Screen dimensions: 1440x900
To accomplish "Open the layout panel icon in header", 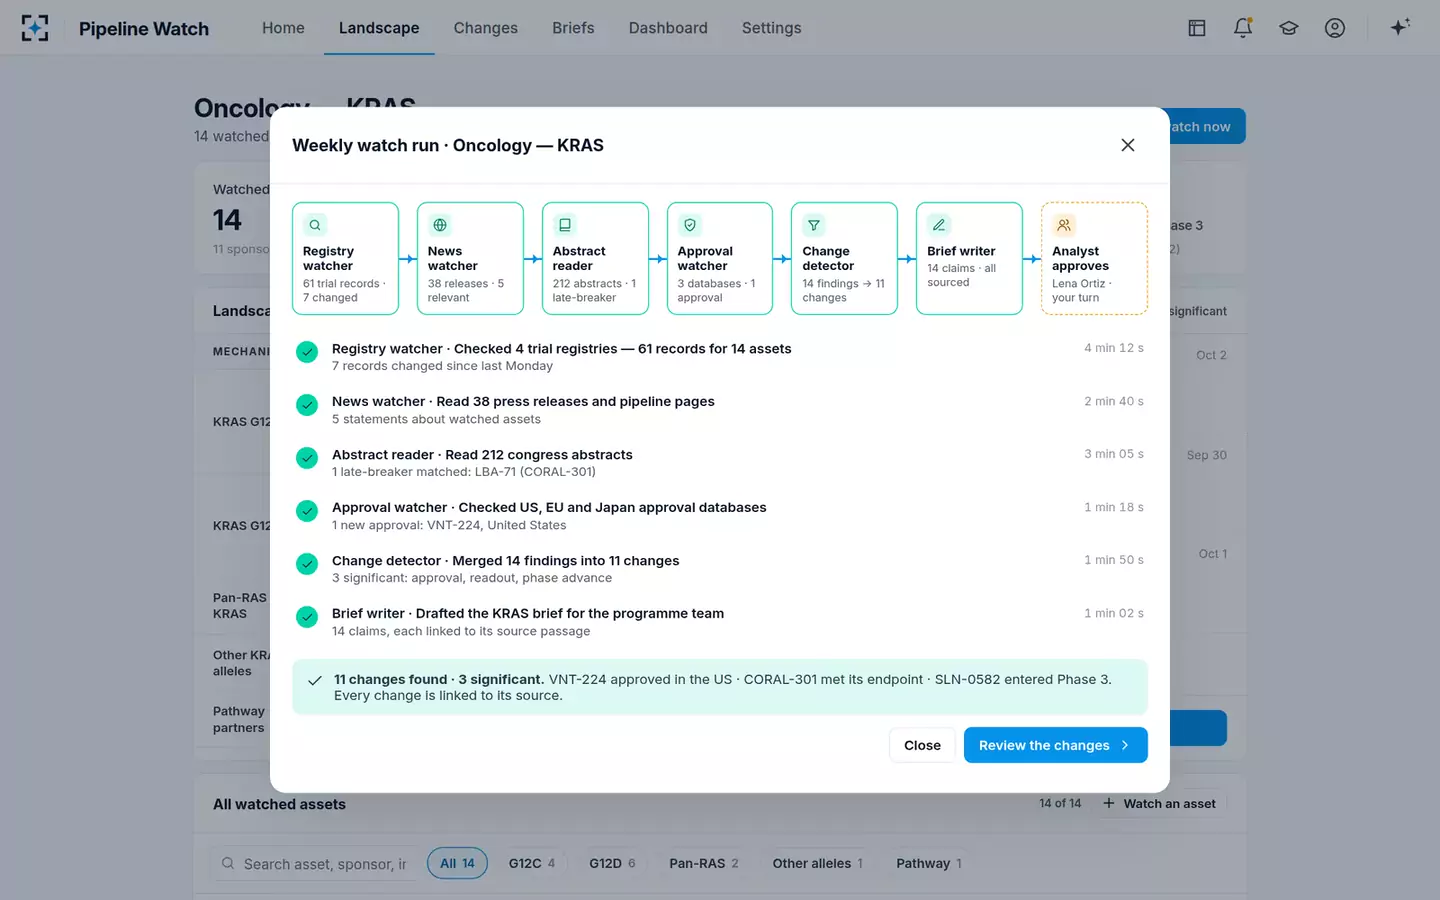I will pos(1197,28).
